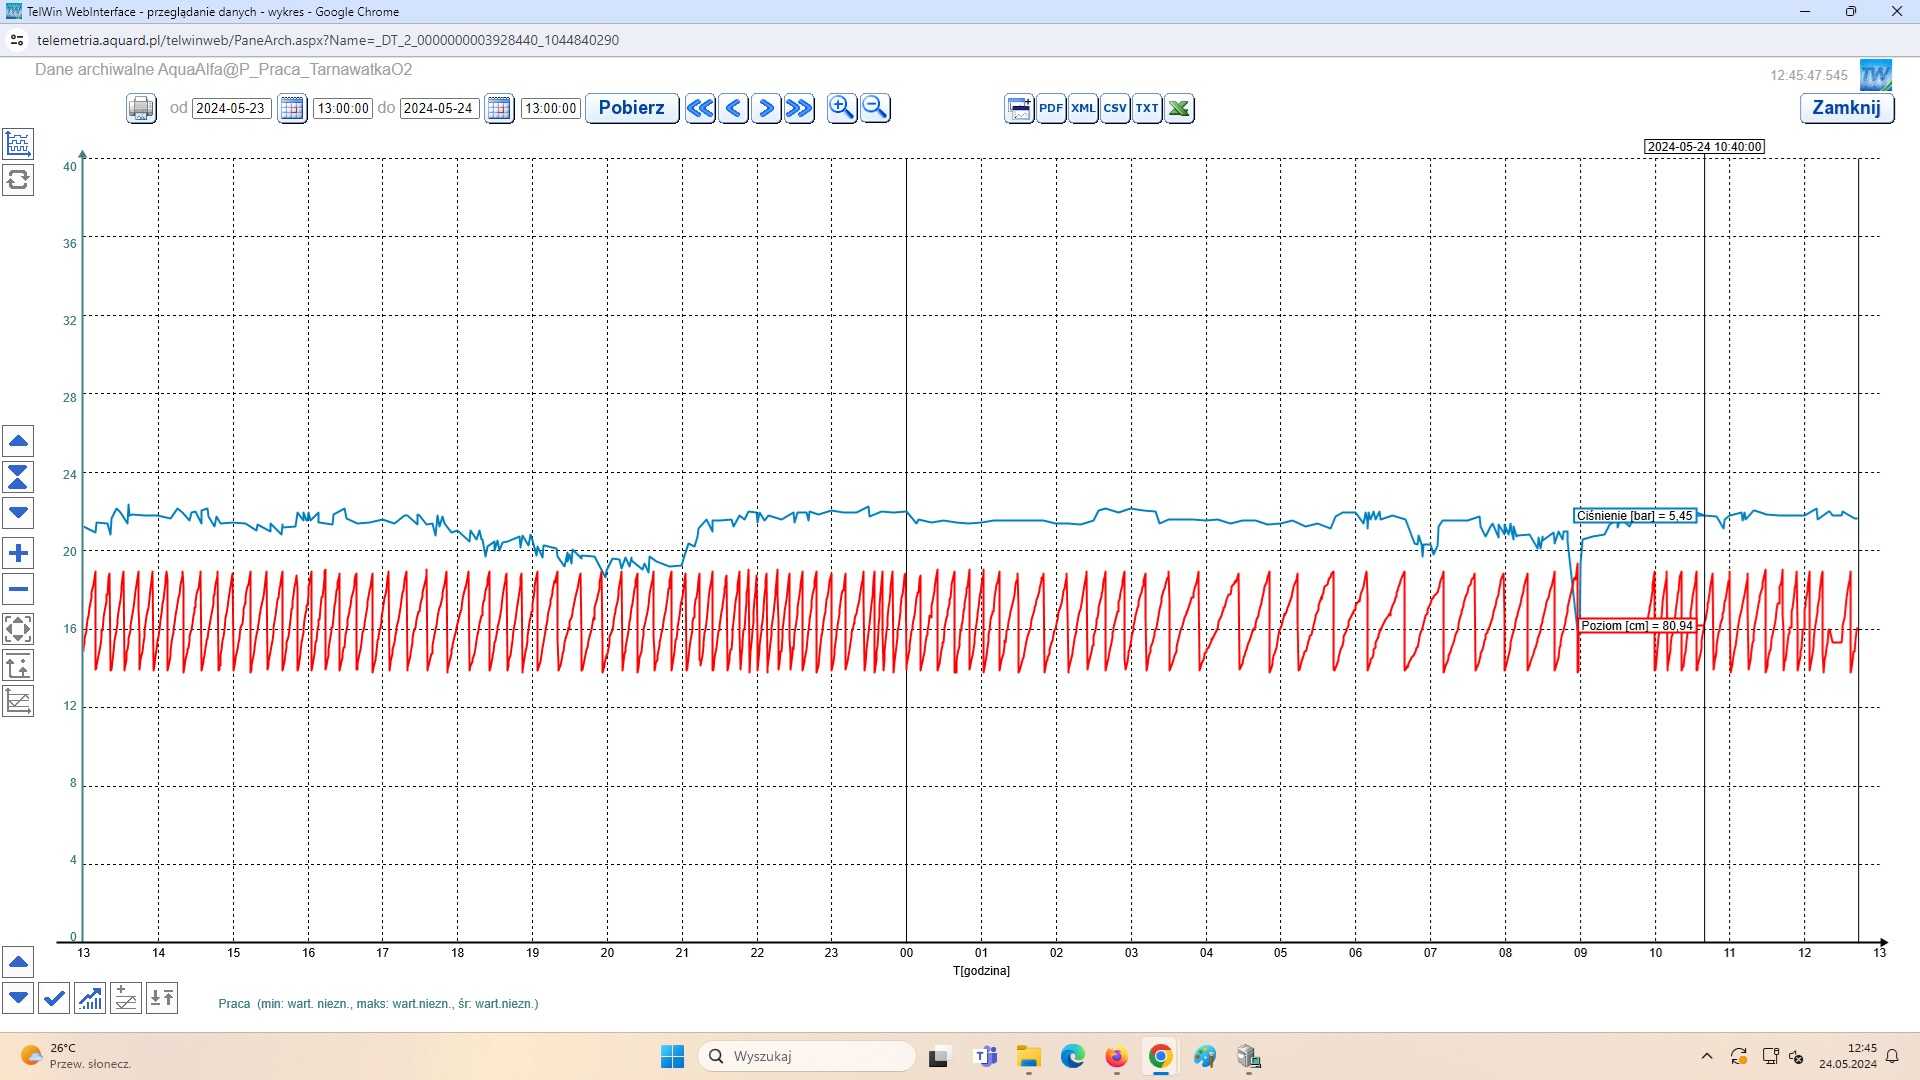Viewport: 1920px width, 1080px height.
Task: Export data to Excel icon
Action: pyautogui.click(x=1179, y=108)
